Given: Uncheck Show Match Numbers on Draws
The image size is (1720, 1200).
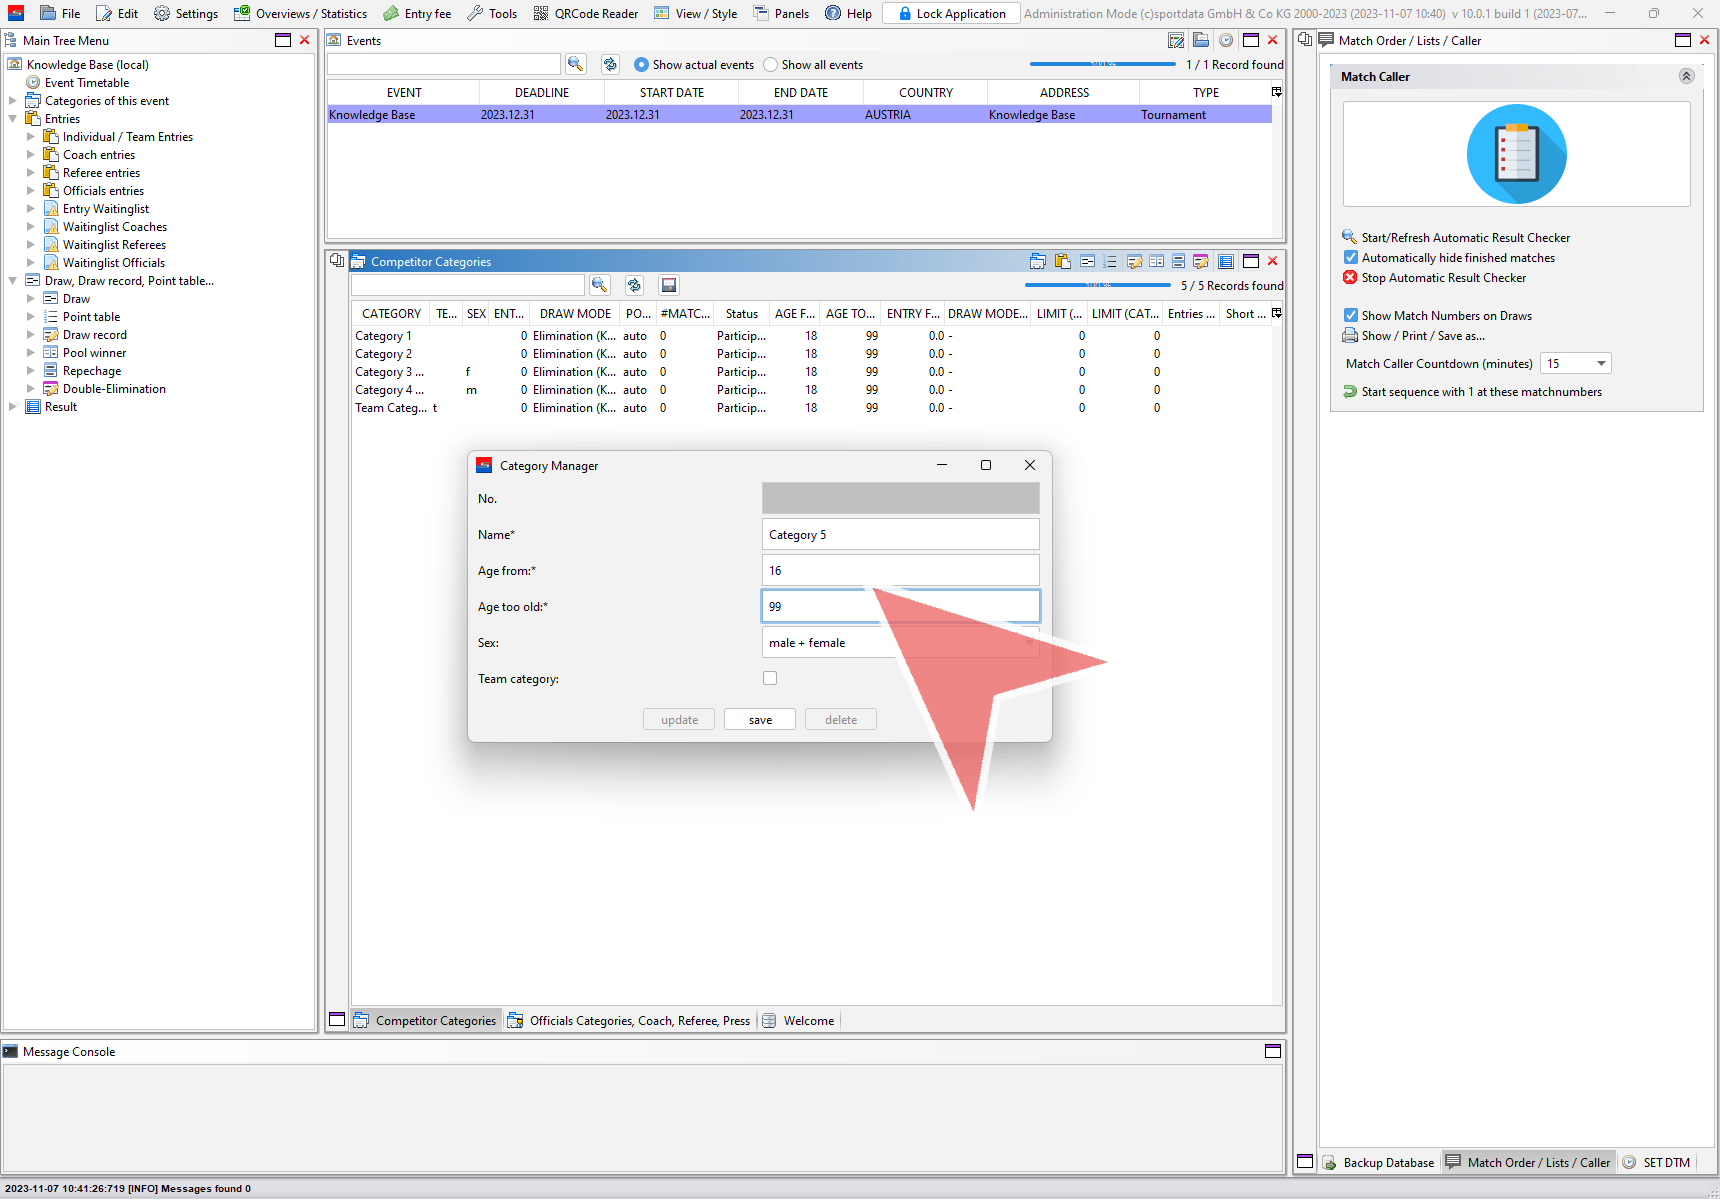Looking at the screenshot, I should point(1351,316).
